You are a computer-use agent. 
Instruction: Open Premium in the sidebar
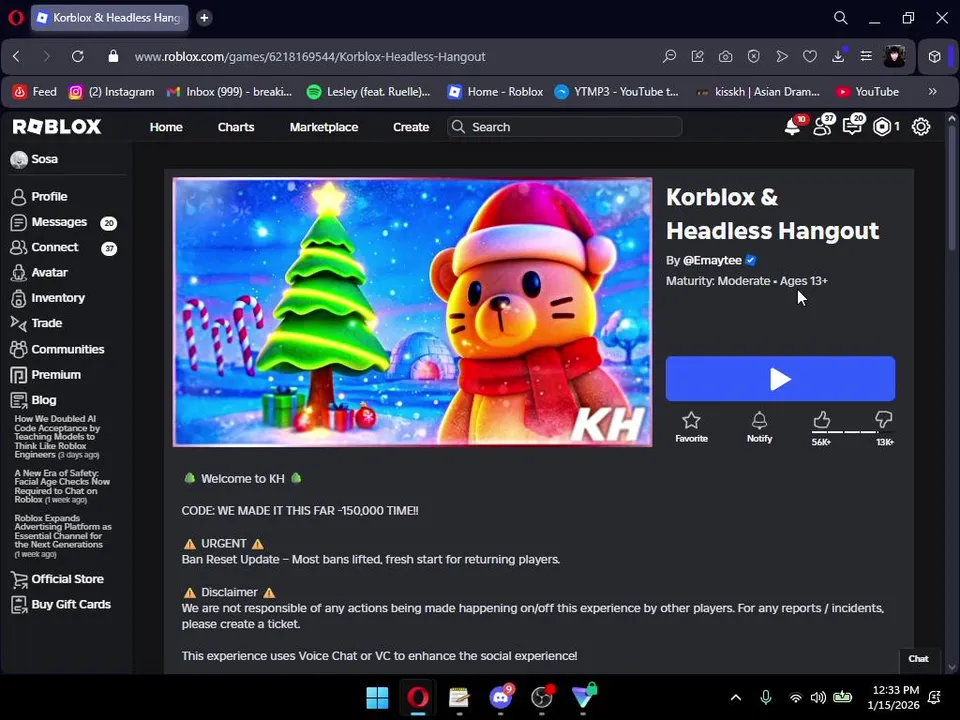point(56,375)
